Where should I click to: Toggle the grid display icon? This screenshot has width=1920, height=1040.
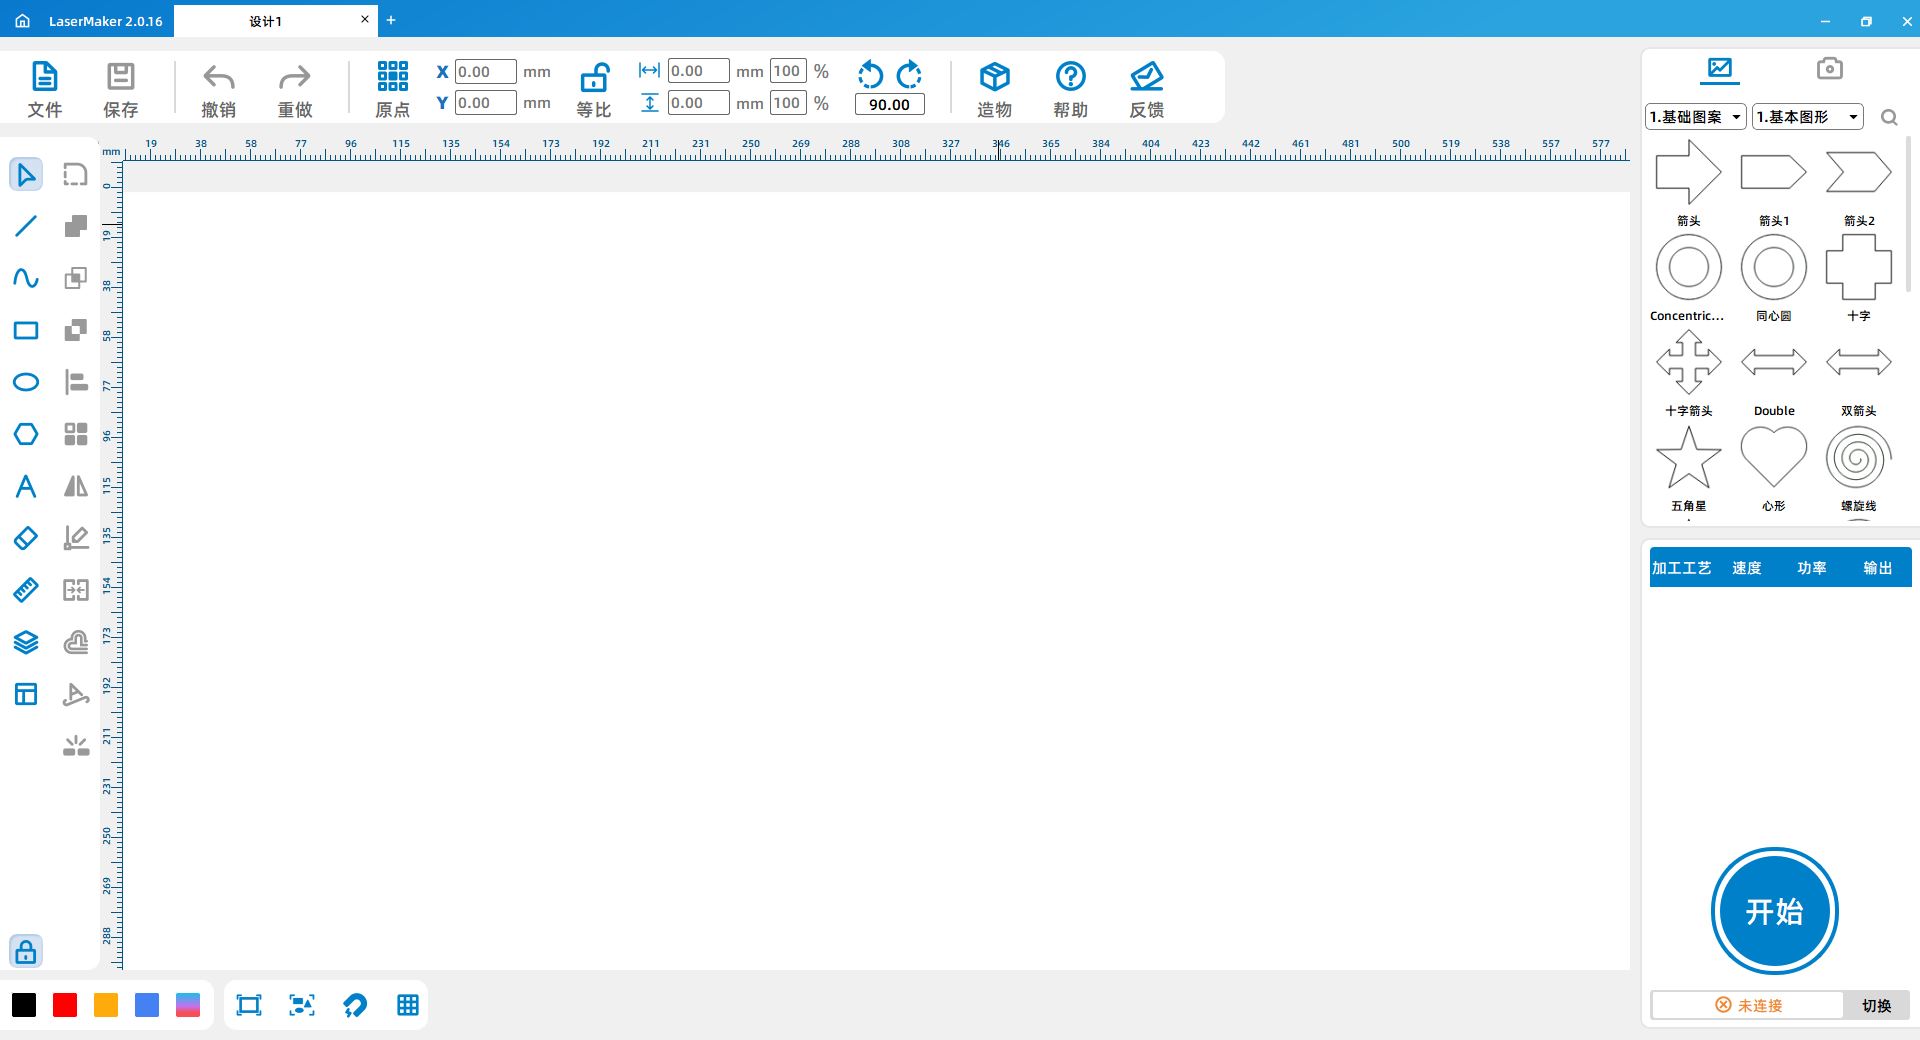[x=408, y=1005]
